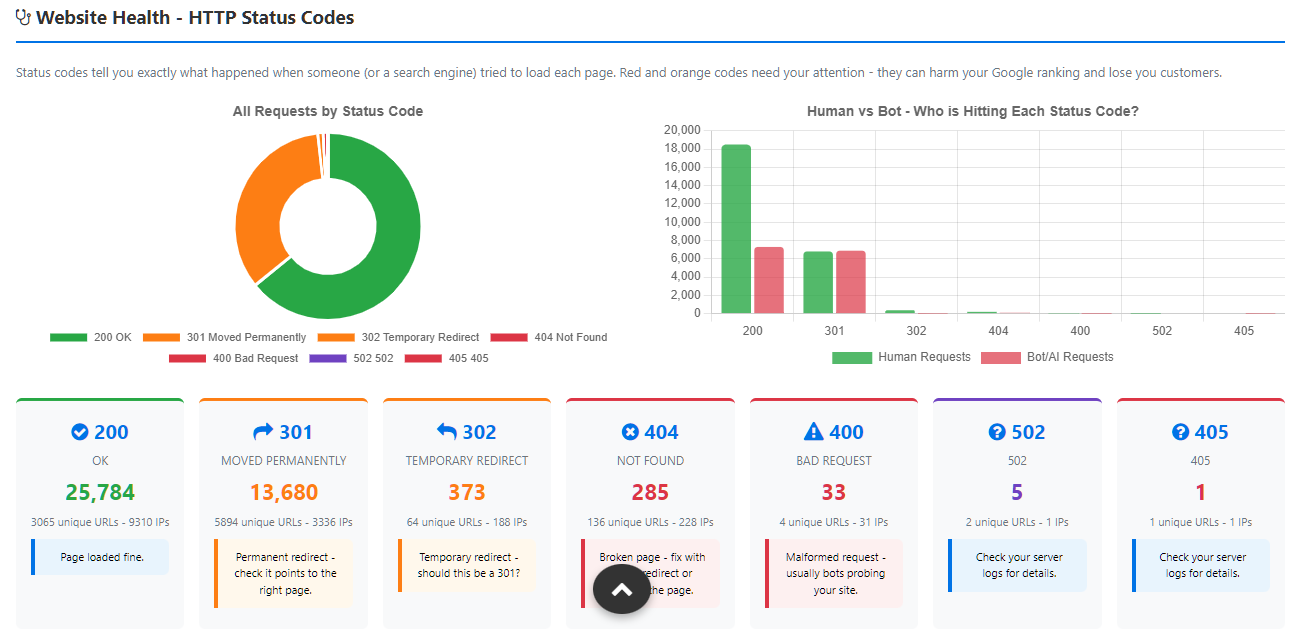Screen dimensions: 1297x638
Task: Click the red Bot bar for status 200
Action: coord(769,280)
